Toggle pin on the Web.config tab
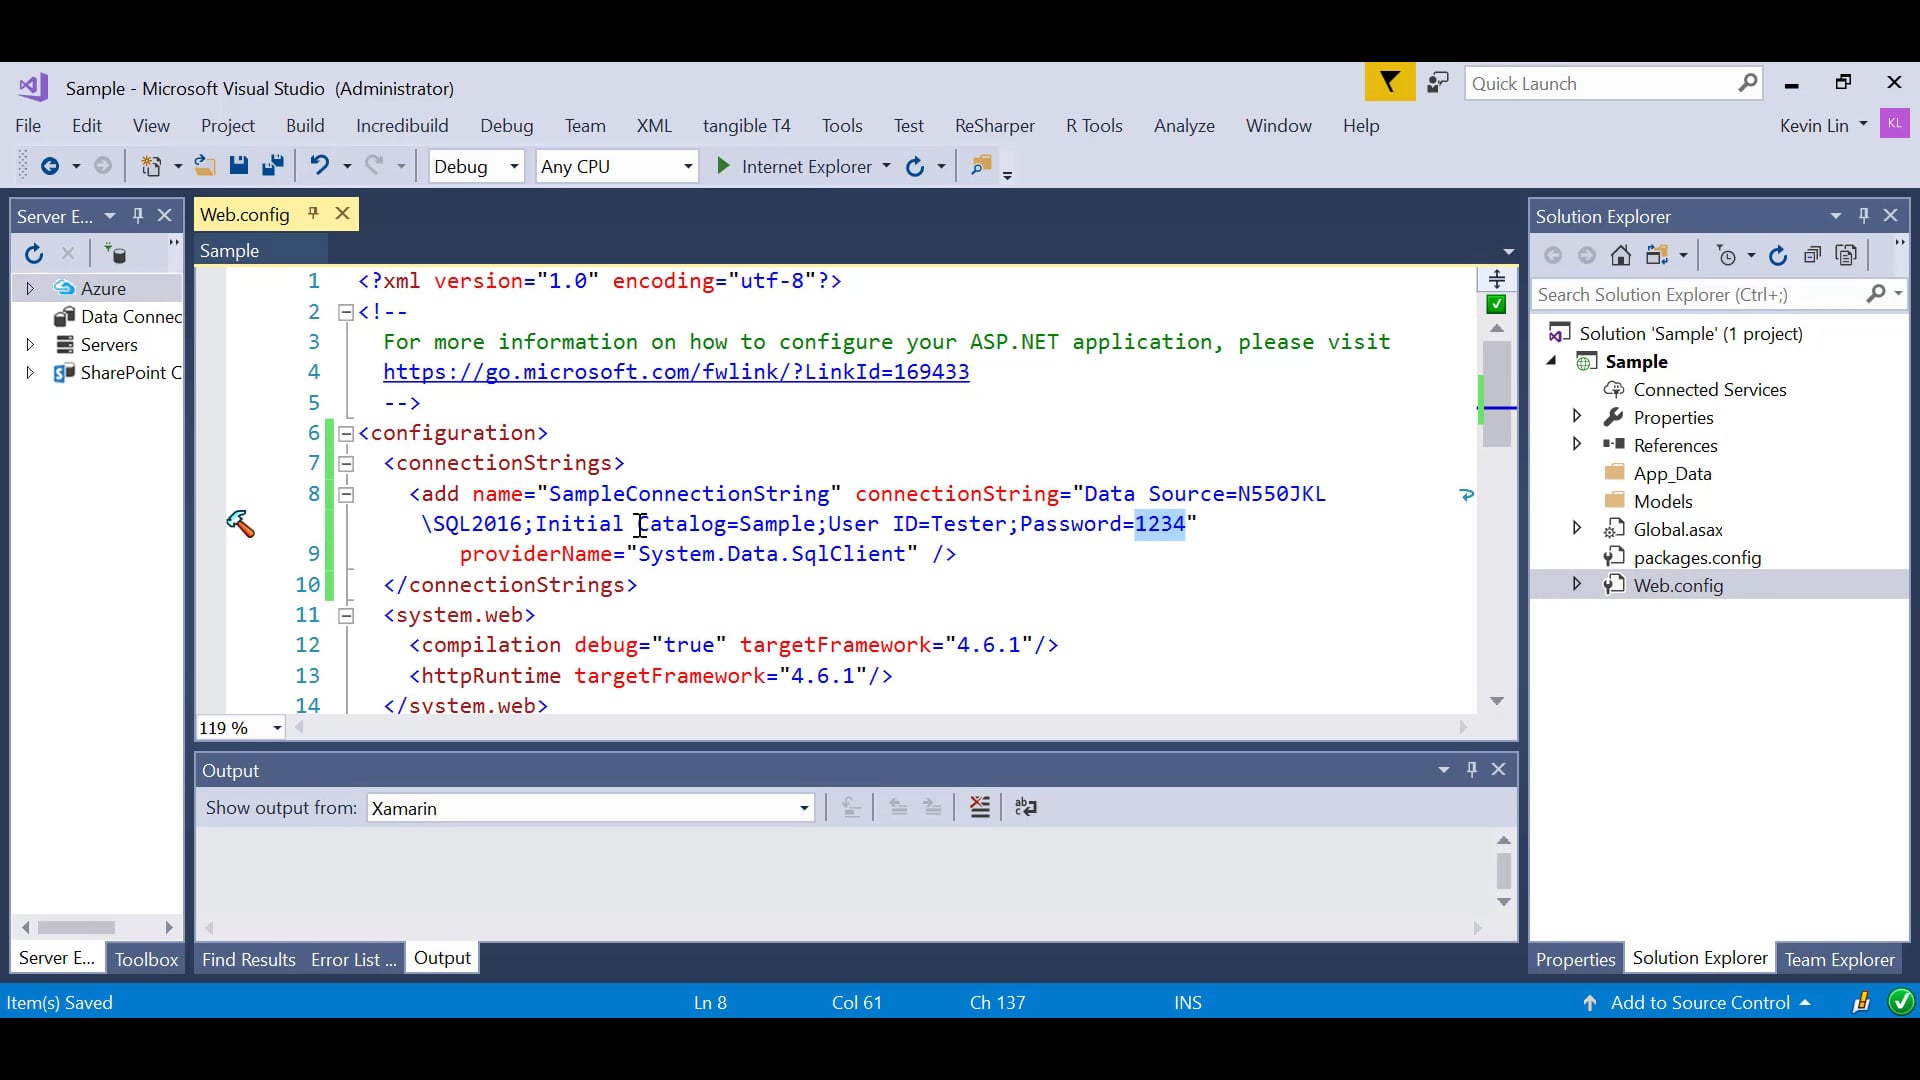Image resolution: width=1920 pixels, height=1080 pixels. 313,214
